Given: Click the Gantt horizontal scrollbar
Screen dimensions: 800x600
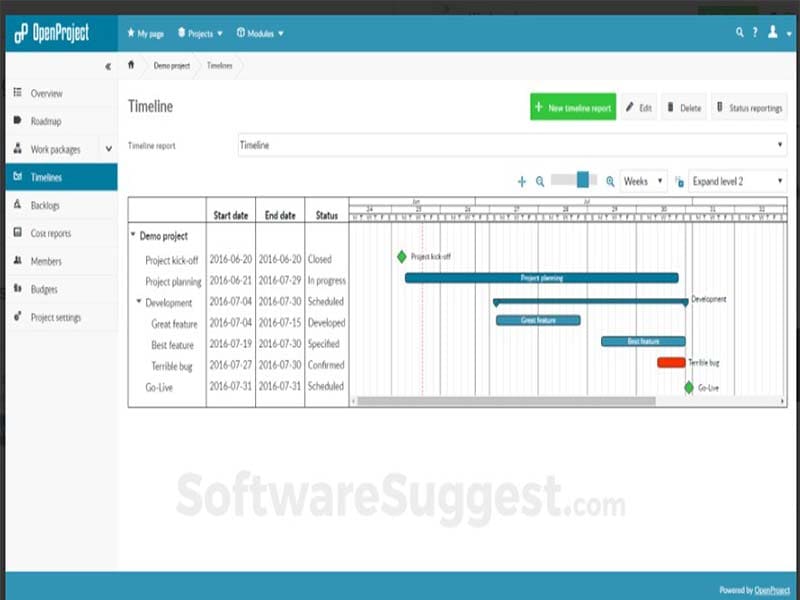Looking at the screenshot, I should pyautogui.click(x=506, y=401).
